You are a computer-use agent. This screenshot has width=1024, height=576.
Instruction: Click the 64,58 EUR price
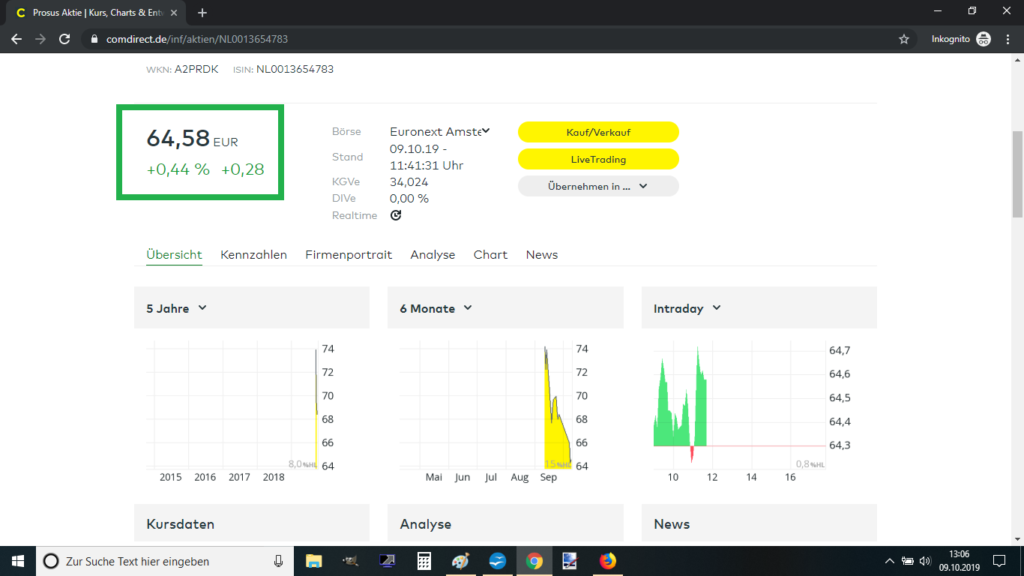[x=192, y=138]
